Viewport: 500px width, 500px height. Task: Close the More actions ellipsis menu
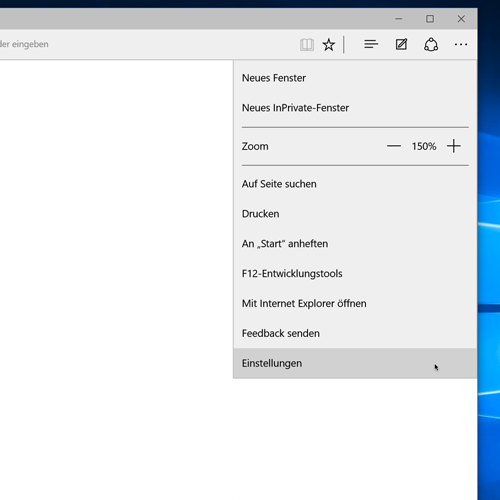click(461, 44)
